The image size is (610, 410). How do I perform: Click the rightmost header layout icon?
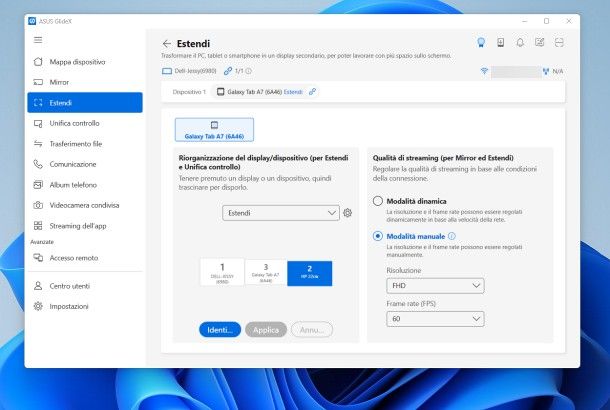(559, 42)
